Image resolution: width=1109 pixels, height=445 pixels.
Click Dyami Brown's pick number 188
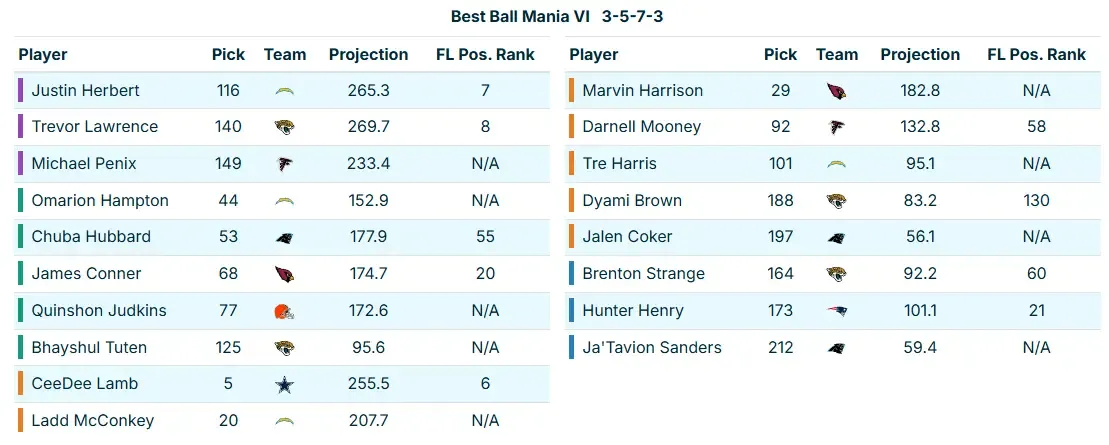coord(780,201)
